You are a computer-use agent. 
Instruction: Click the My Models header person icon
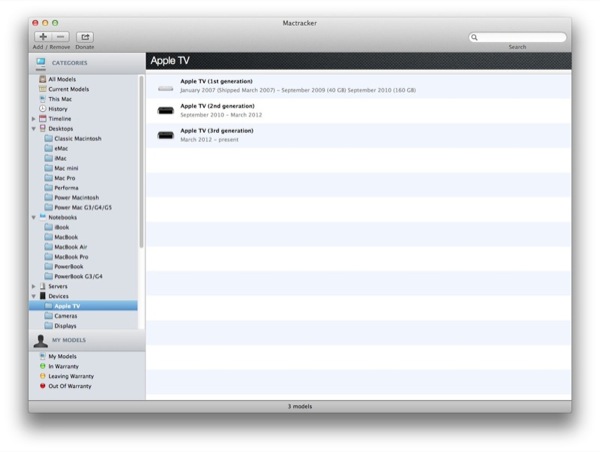tap(41, 341)
